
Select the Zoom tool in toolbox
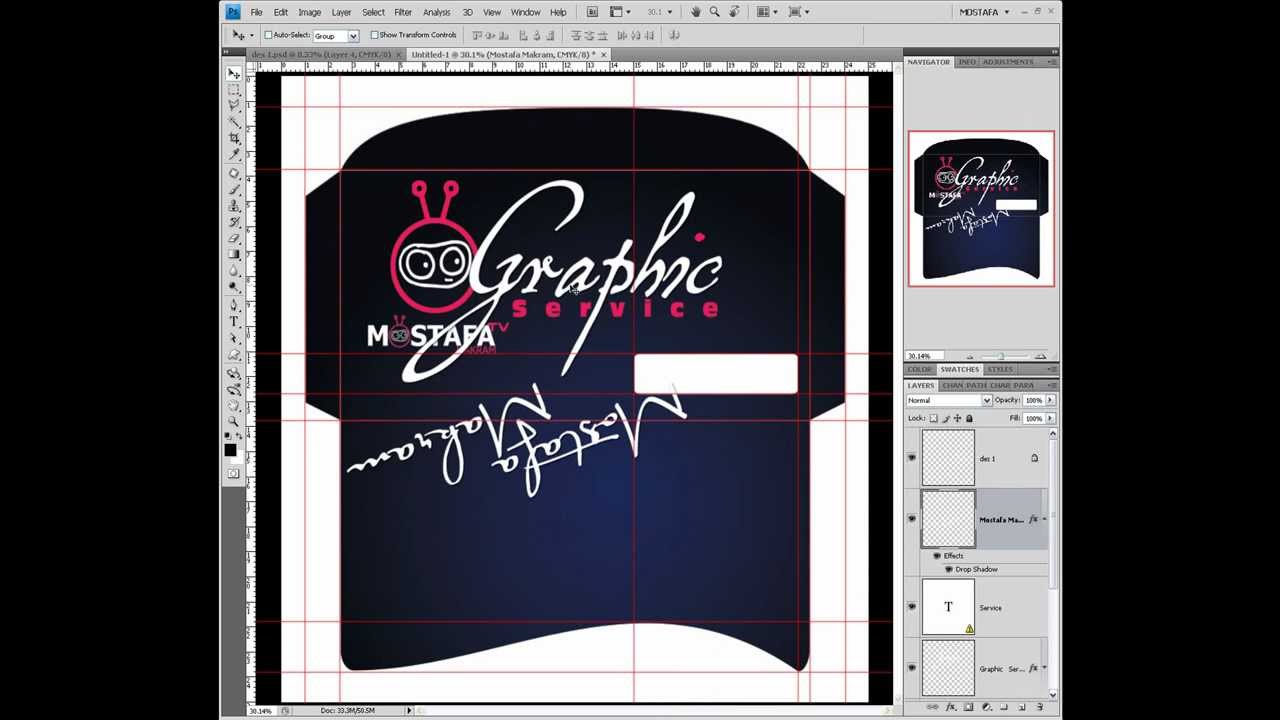point(234,423)
